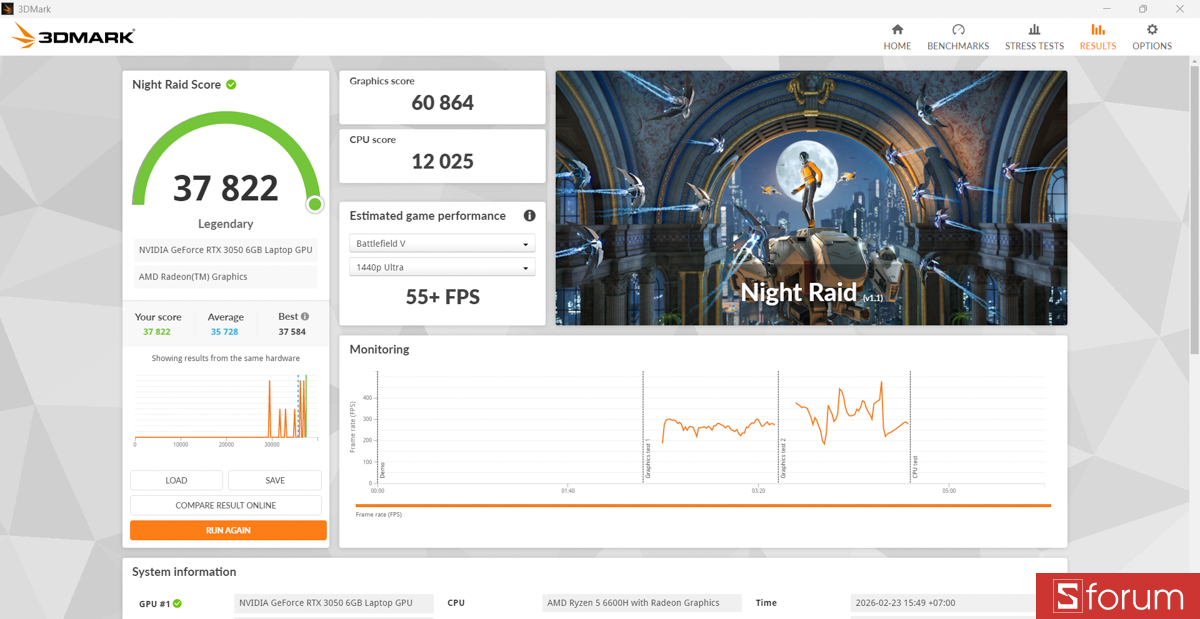Open the Battlefield V game dropdown
Viewport: 1200px width, 619px height.
pyautogui.click(x=441, y=242)
